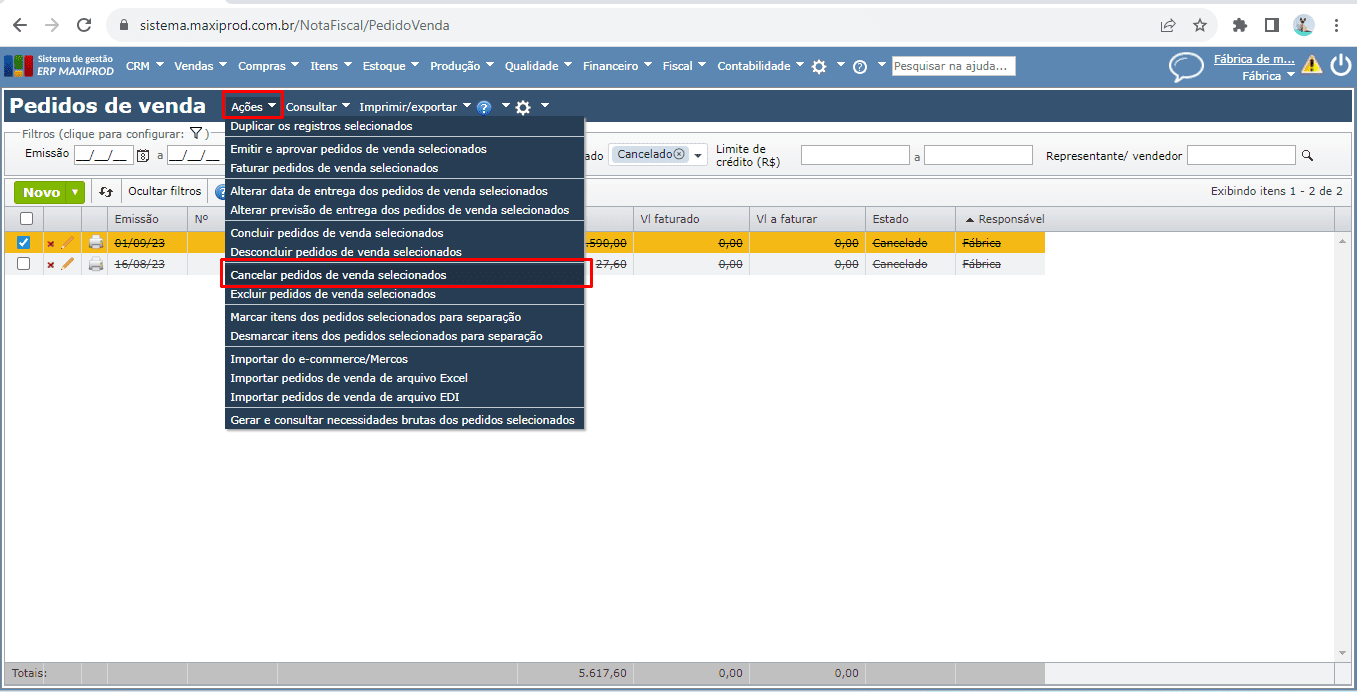1357x692 pixels.
Task: Open the Fábrica company dropdown
Action: [x=1268, y=75]
